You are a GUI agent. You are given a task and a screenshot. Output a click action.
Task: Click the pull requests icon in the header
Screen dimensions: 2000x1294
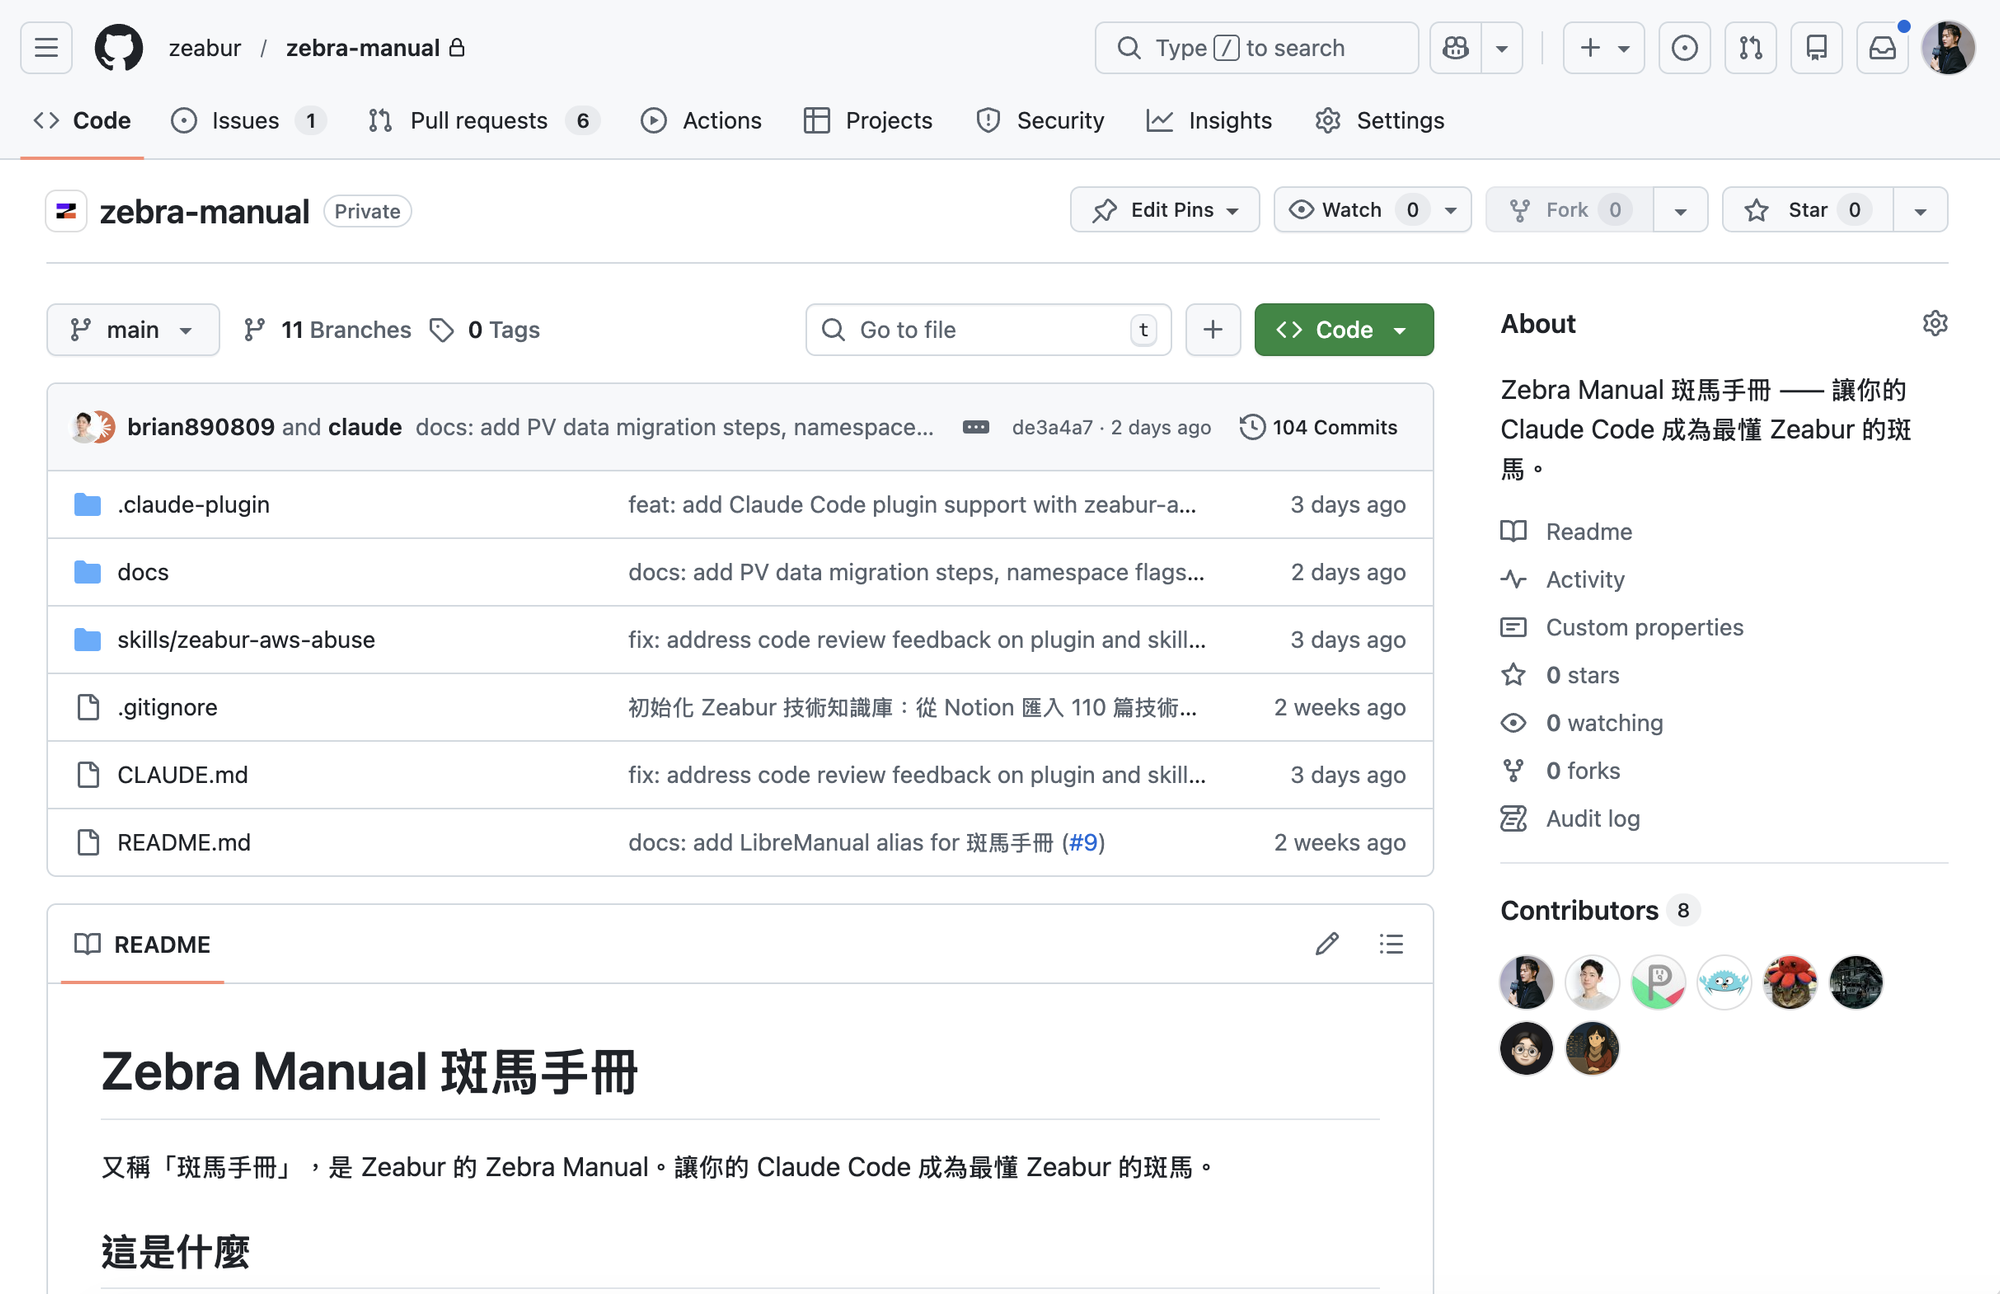(1750, 47)
